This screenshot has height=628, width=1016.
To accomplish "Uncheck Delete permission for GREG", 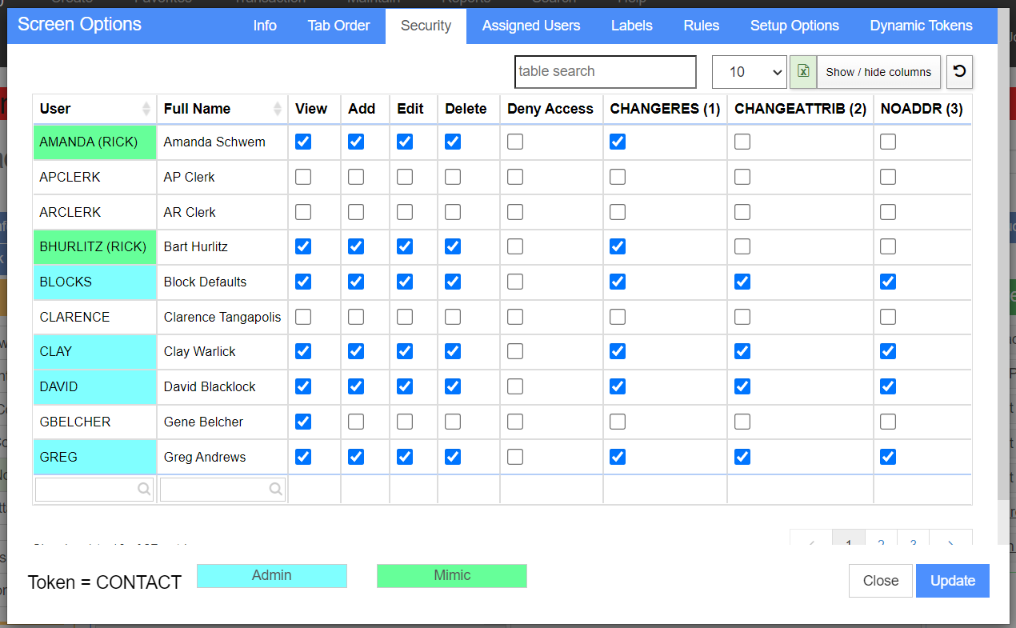I will coord(453,457).
